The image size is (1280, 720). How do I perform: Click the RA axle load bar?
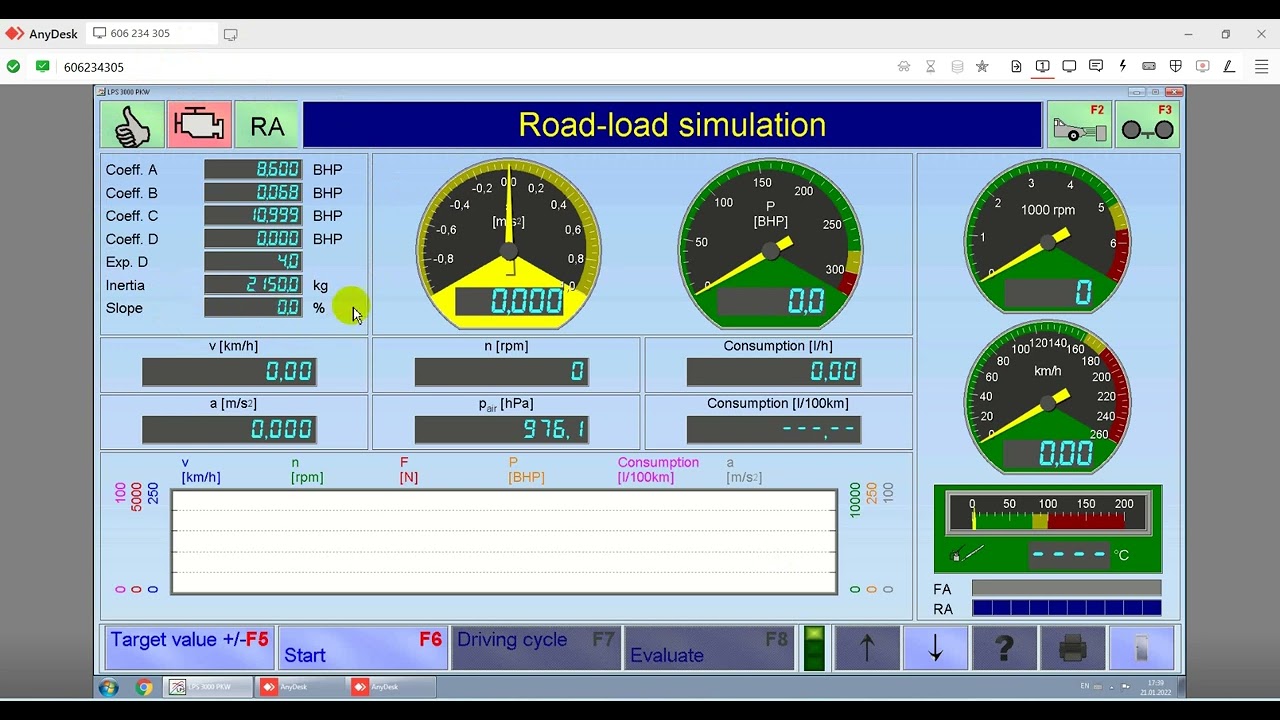1066,608
